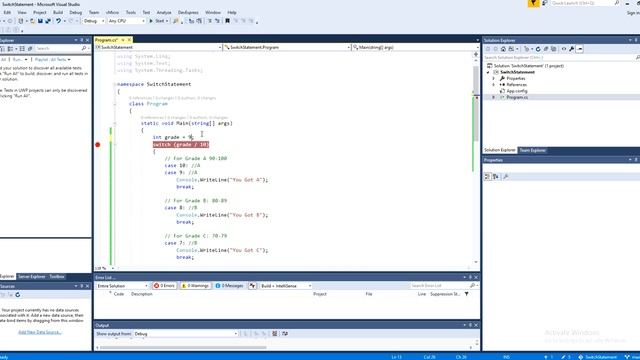Click the categorized view icon in Properties panel
640x360 pixels.
[487, 177]
